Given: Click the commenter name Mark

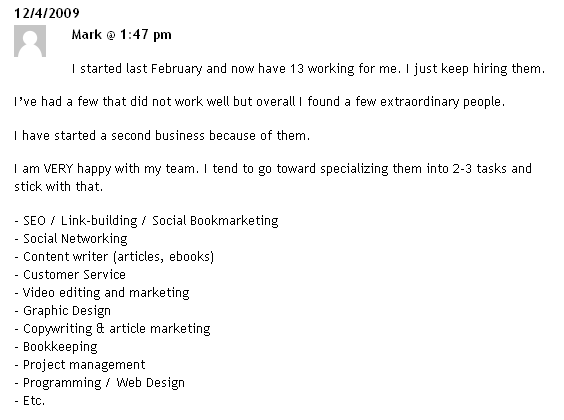Looking at the screenshot, I should point(87,35).
